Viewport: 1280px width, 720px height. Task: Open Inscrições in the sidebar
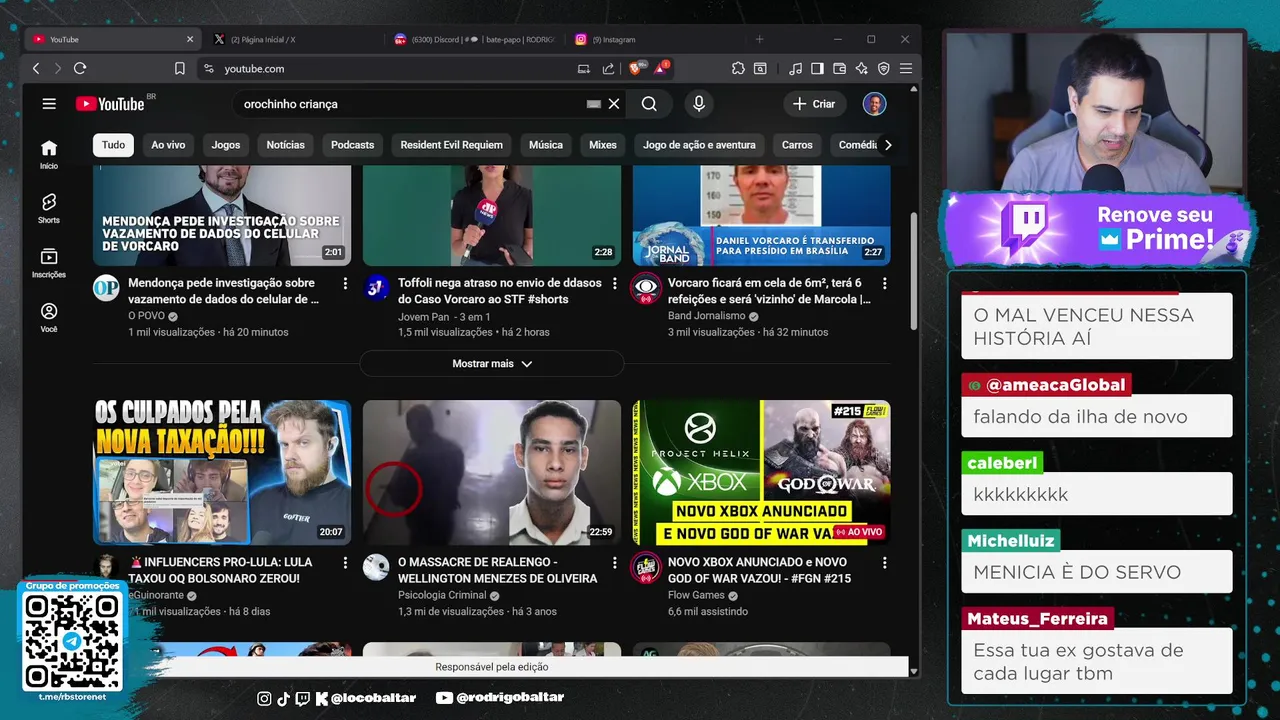pos(49,263)
